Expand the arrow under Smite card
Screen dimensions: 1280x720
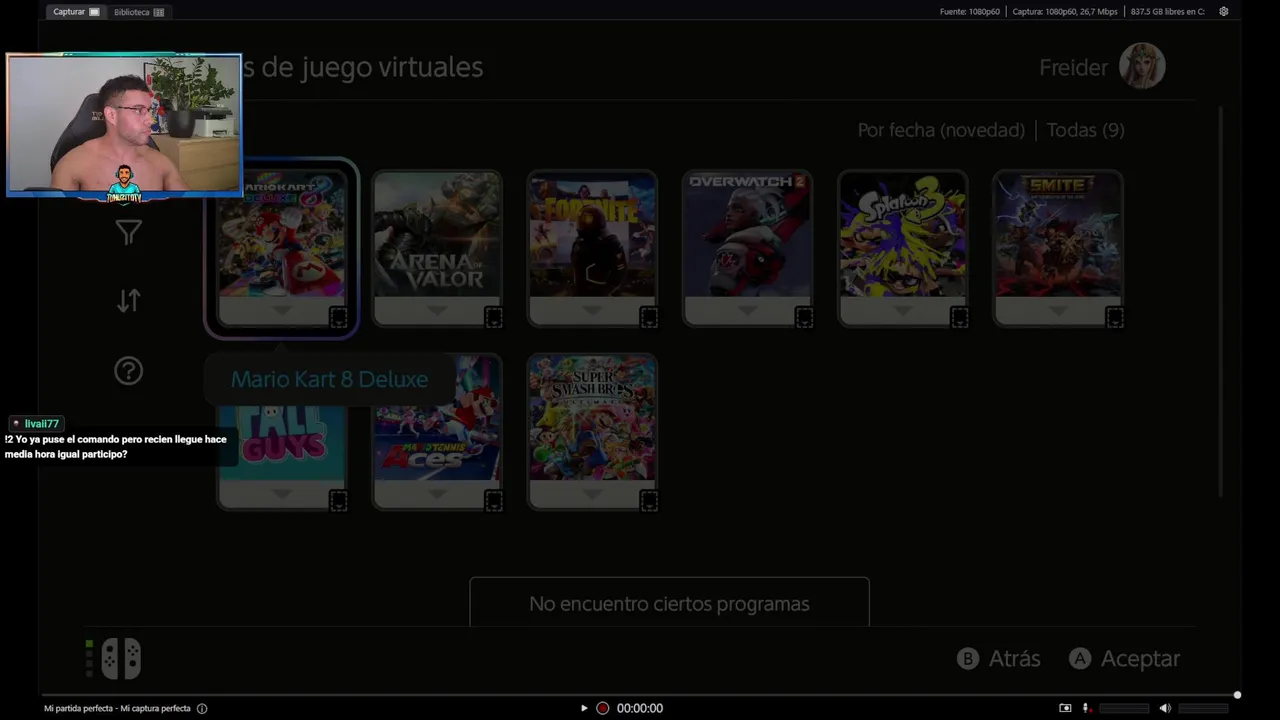tap(1057, 311)
